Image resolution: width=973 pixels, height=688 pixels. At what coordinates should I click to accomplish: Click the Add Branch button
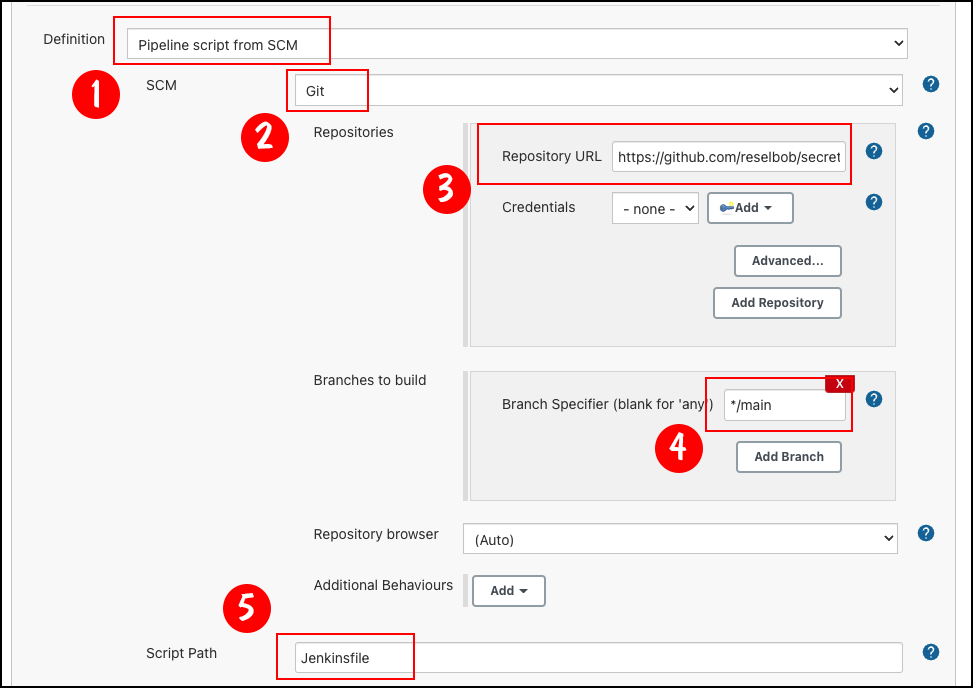[788, 457]
